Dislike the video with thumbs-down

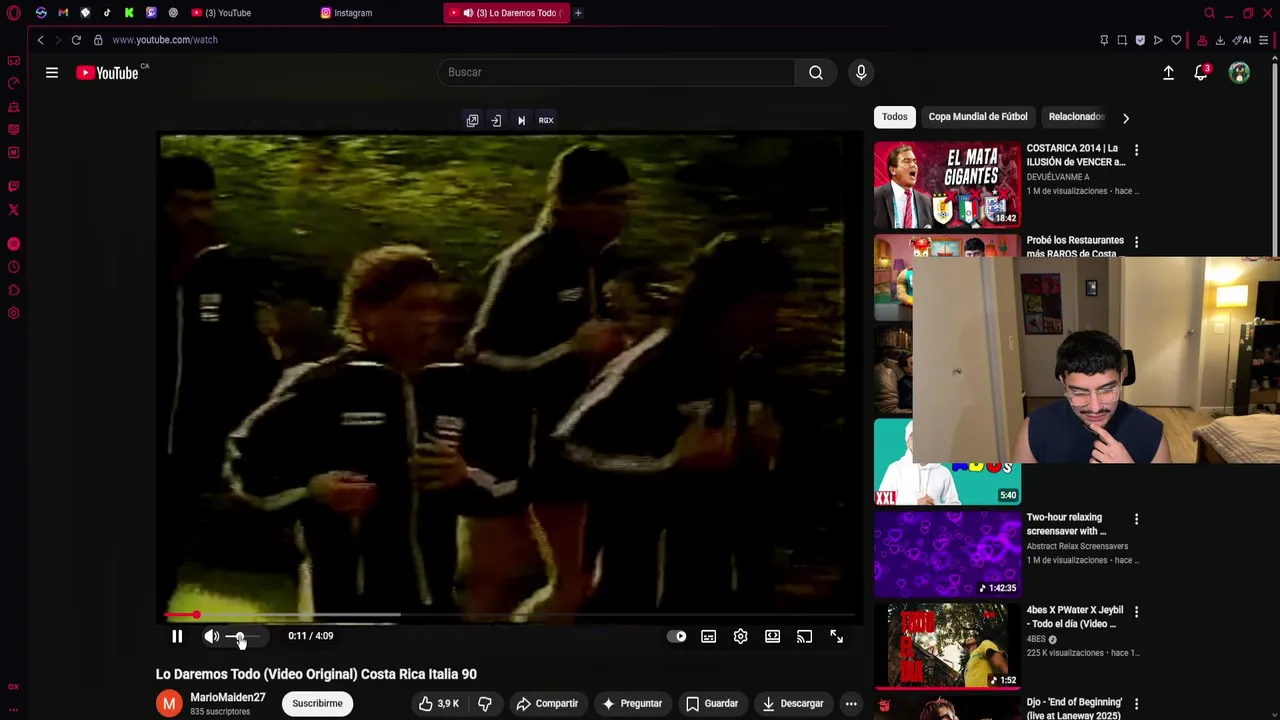(x=485, y=704)
